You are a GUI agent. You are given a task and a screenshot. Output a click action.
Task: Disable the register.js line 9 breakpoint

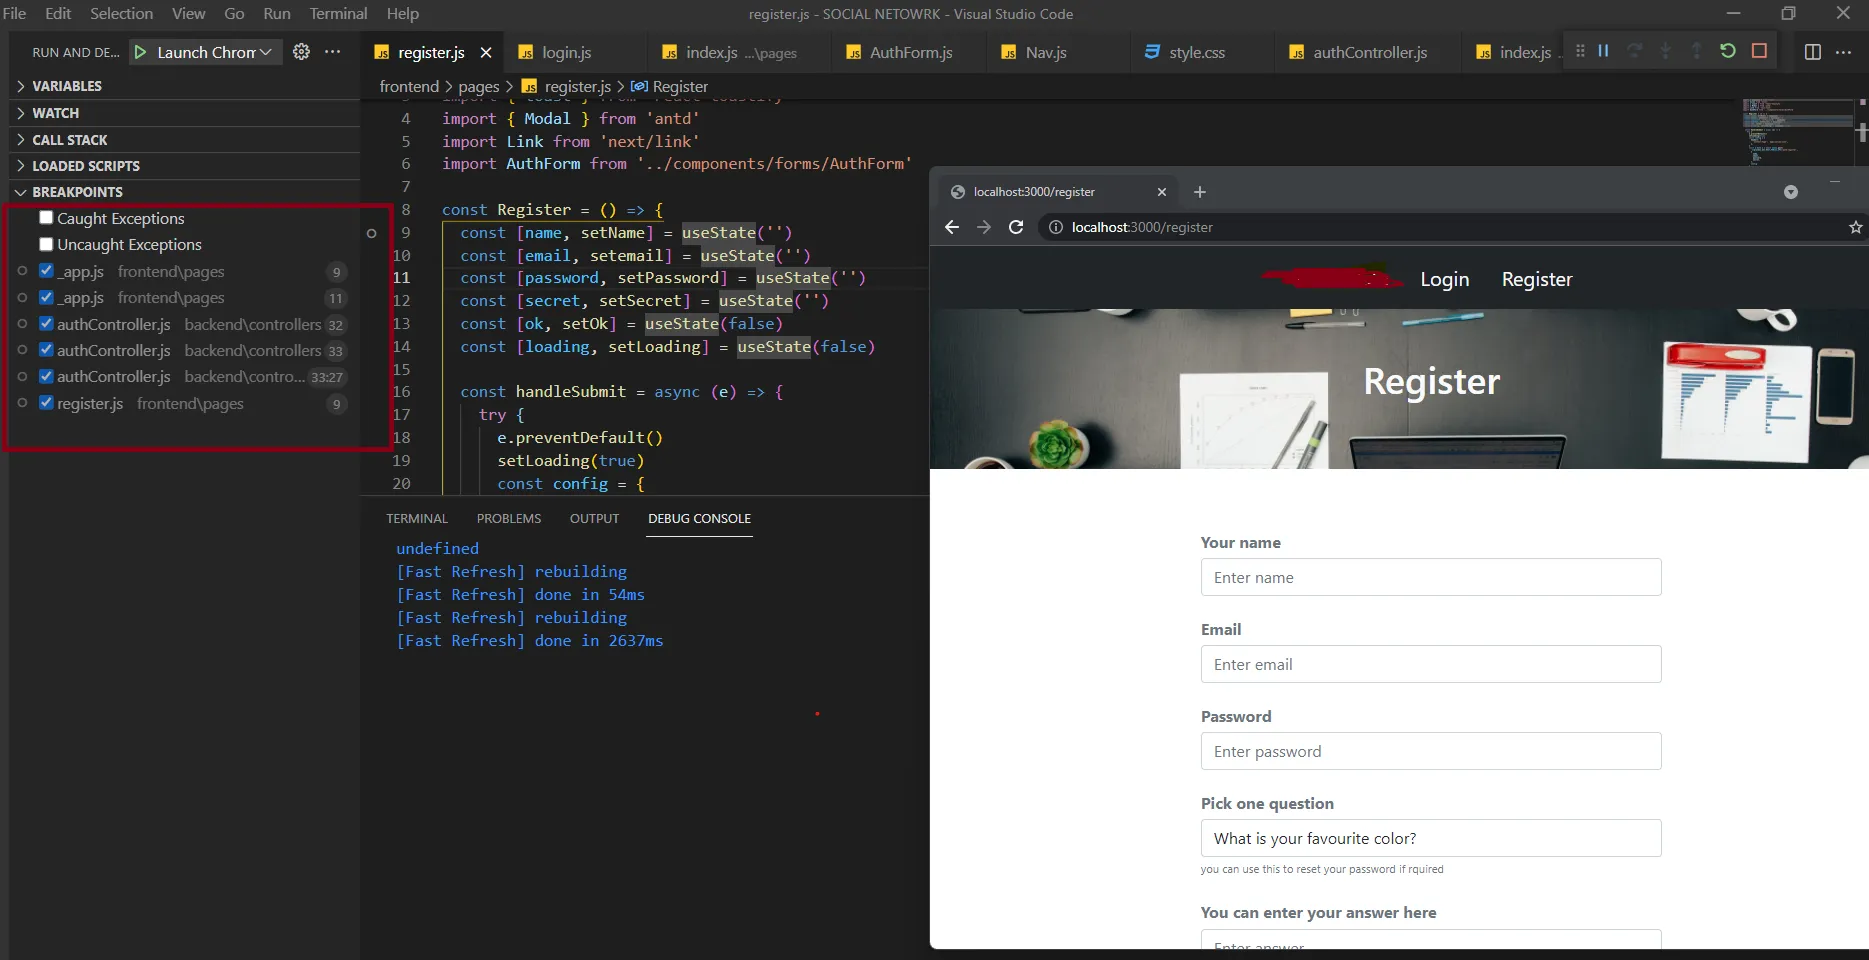pyautogui.click(x=46, y=403)
